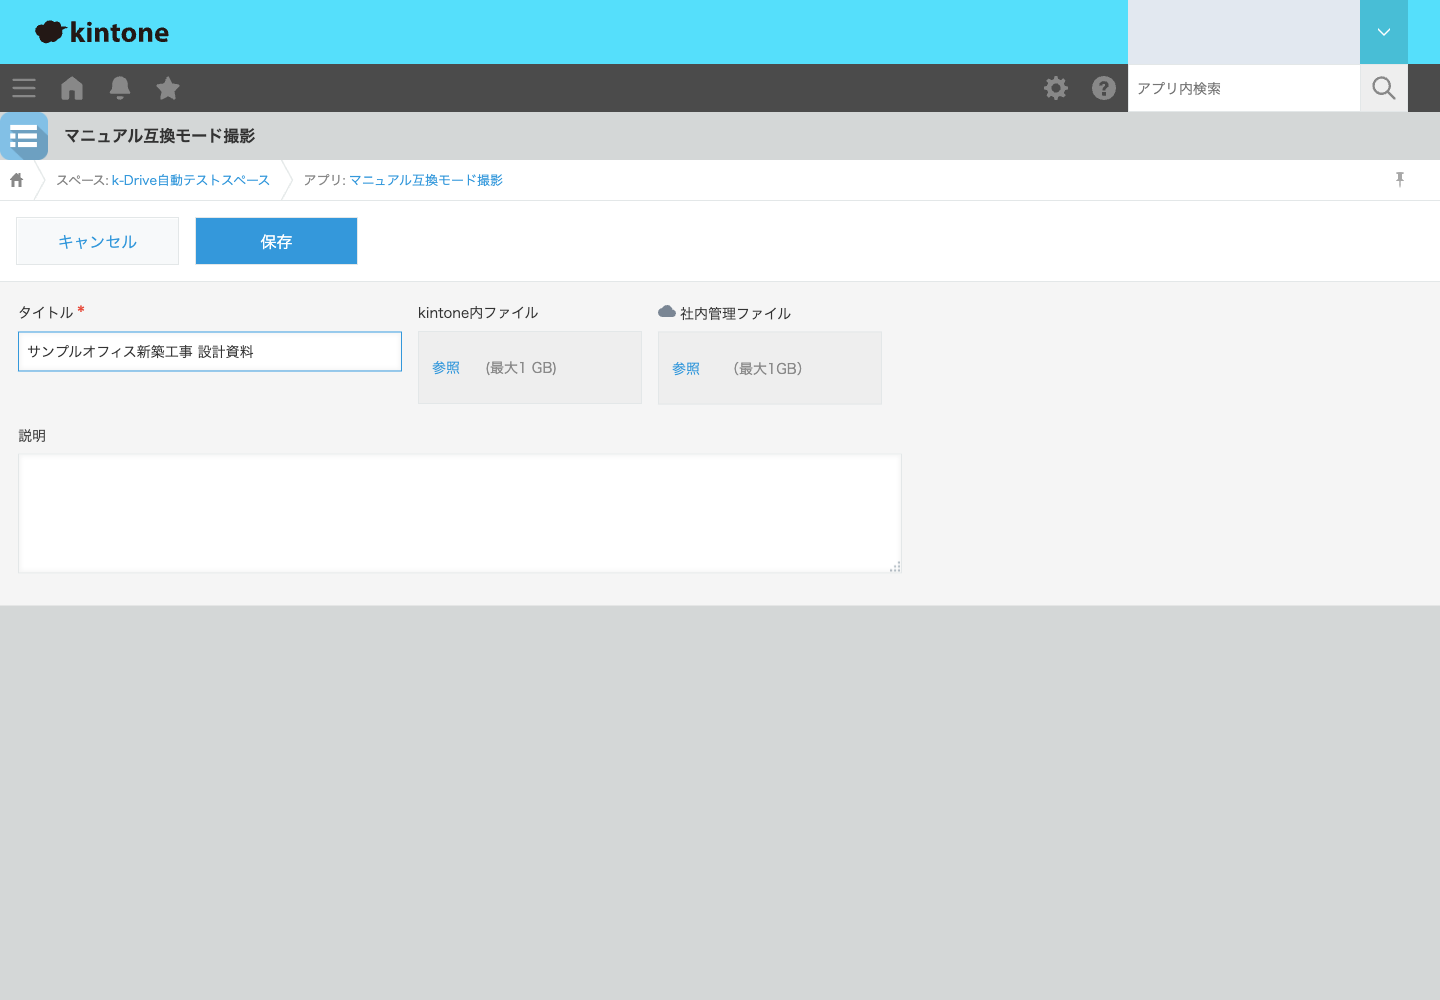1440x1000 pixels.
Task: Click the kintone logo
Action: pos(102,32)
